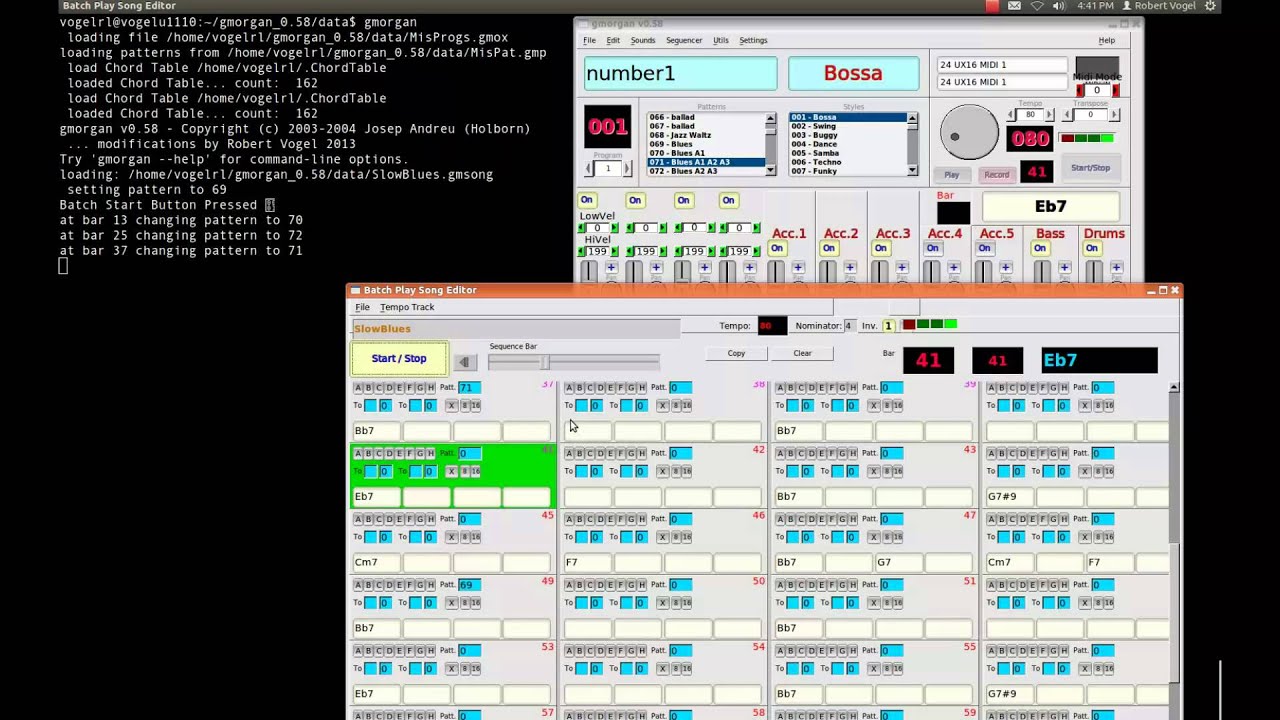Open File menu in gmorgan window

pyautogui.click(x=589, y=40)
